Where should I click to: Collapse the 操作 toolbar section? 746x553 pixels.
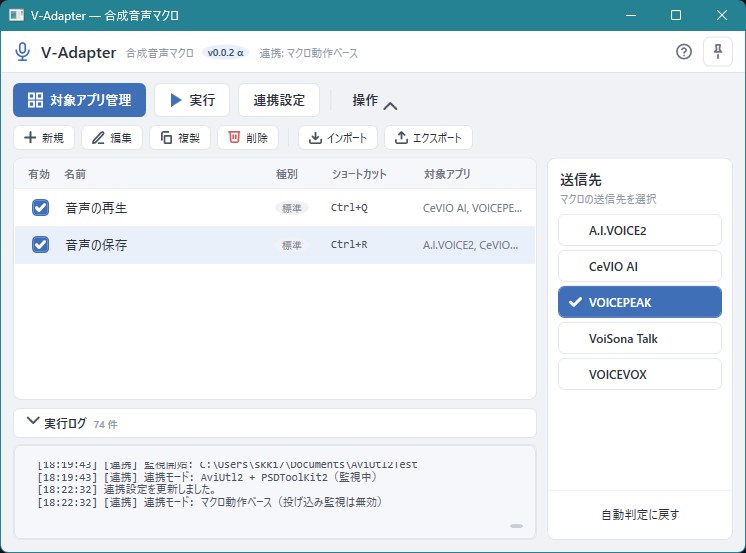(374, 100)
